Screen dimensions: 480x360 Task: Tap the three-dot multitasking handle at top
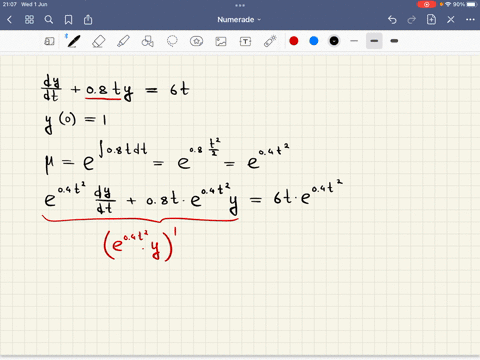(x=240, y=5)
